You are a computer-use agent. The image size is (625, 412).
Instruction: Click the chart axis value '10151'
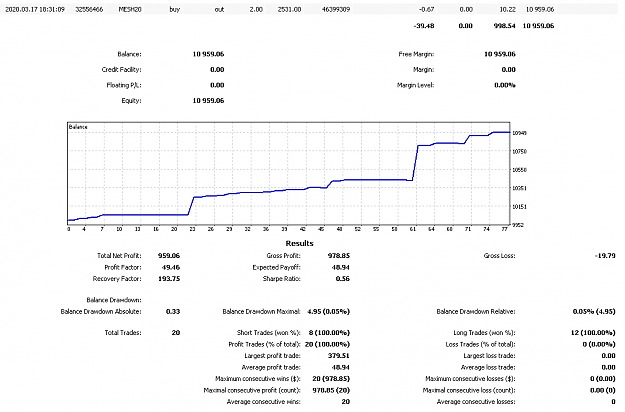pos(519,207)
